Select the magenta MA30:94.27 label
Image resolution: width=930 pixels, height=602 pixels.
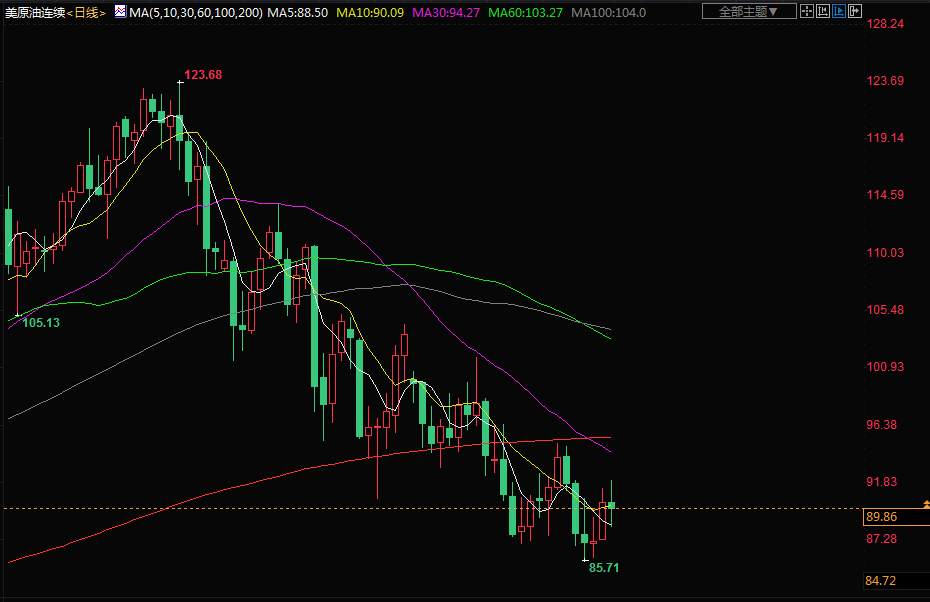(445, 13)
